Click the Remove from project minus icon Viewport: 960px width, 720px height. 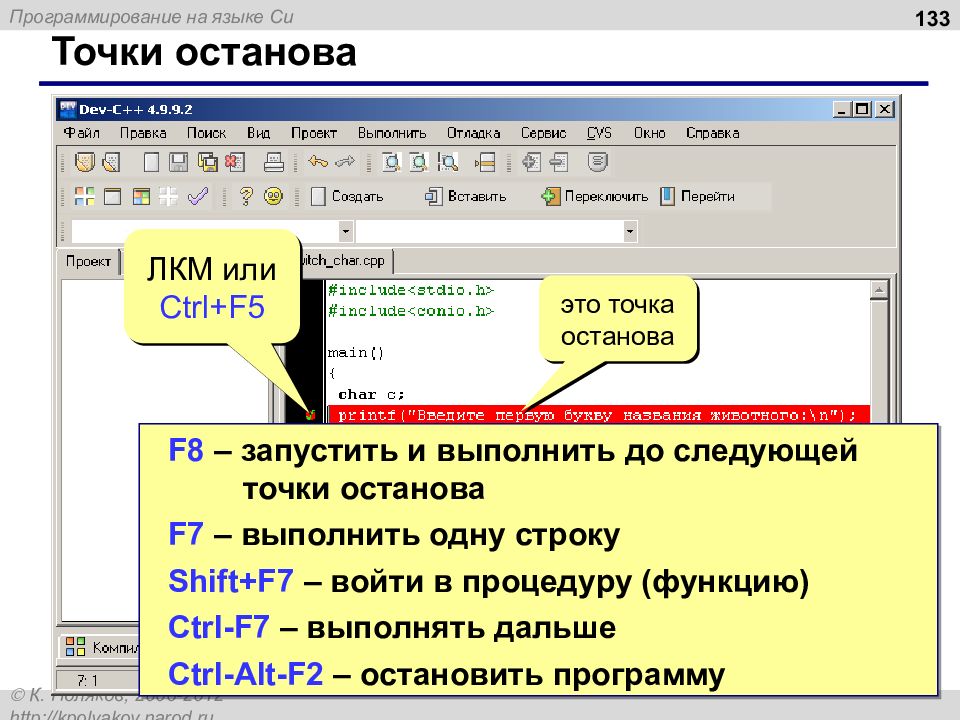(558, 162)
